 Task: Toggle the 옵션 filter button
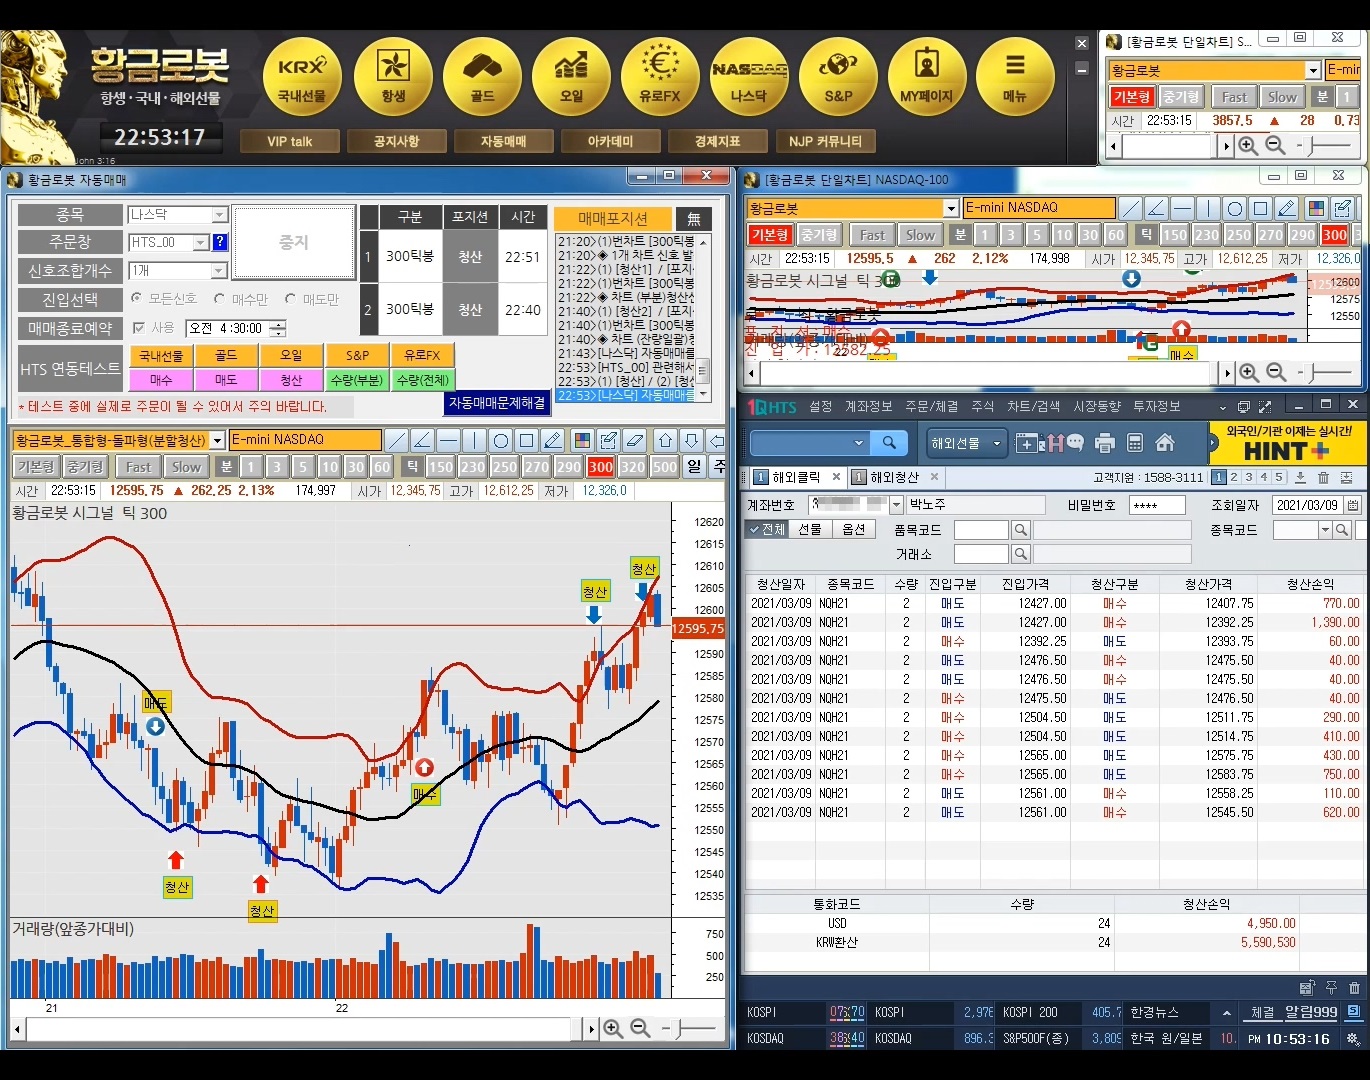coord(854,529)
